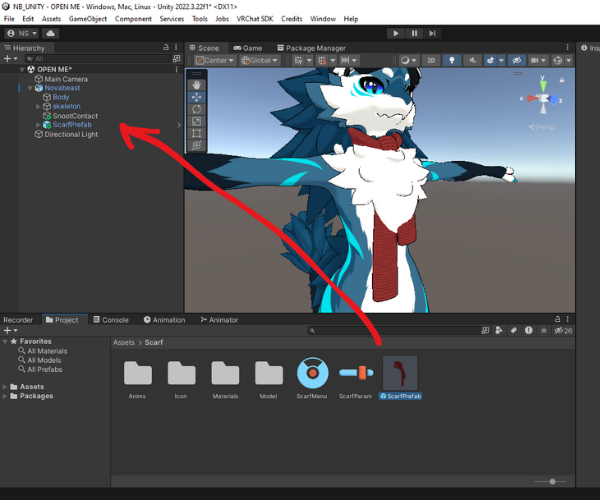Click the grid snapping icon
The image size is (600, 500).
(x=322, y=60)
